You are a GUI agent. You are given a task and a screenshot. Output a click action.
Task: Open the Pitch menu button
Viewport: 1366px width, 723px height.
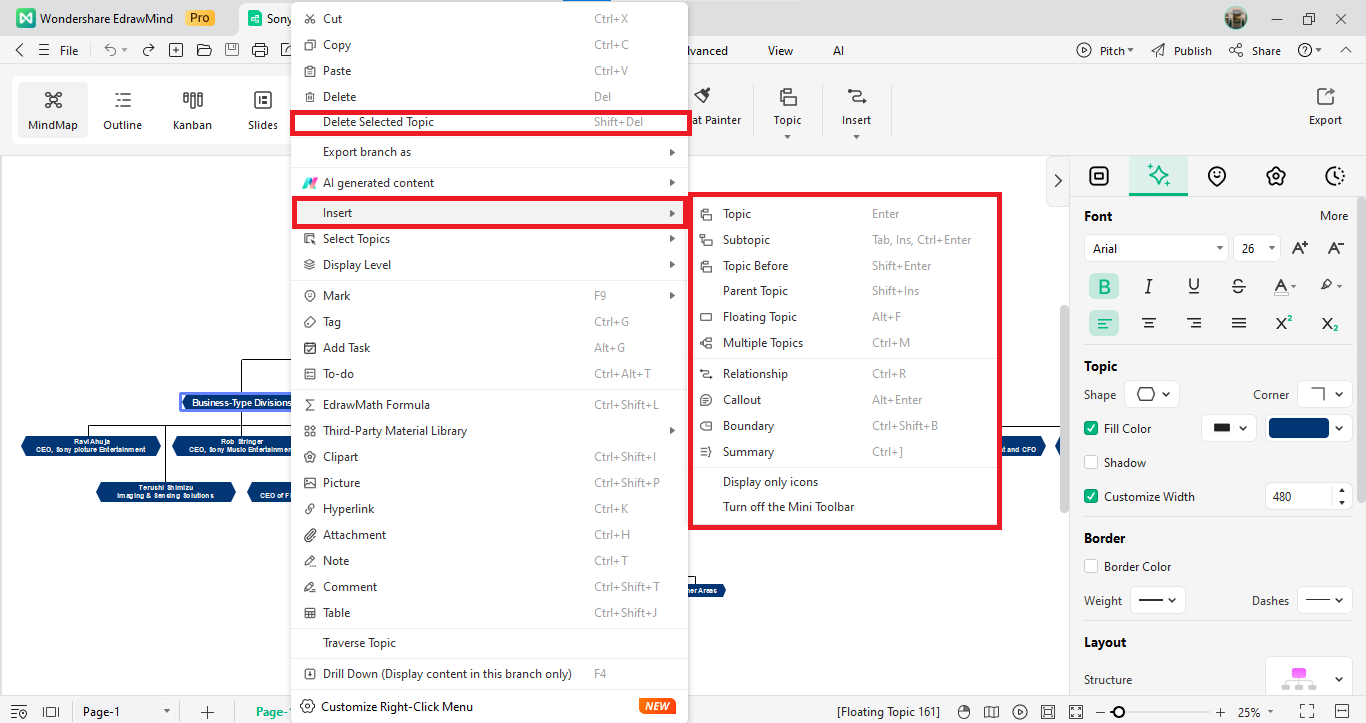click(1104, 51)
